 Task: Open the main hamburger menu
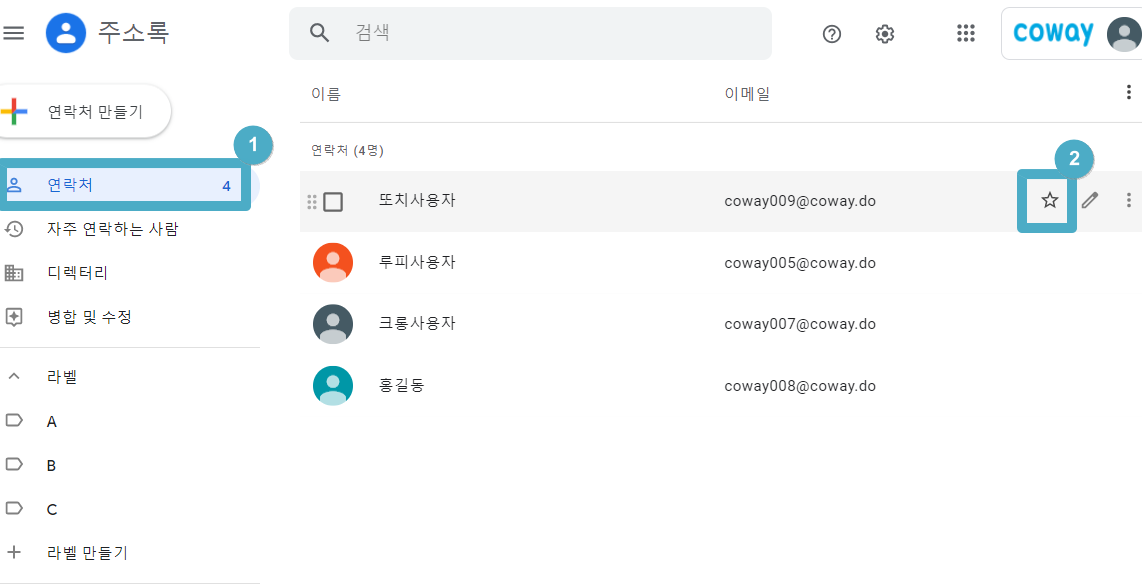(x=14, y=33)
